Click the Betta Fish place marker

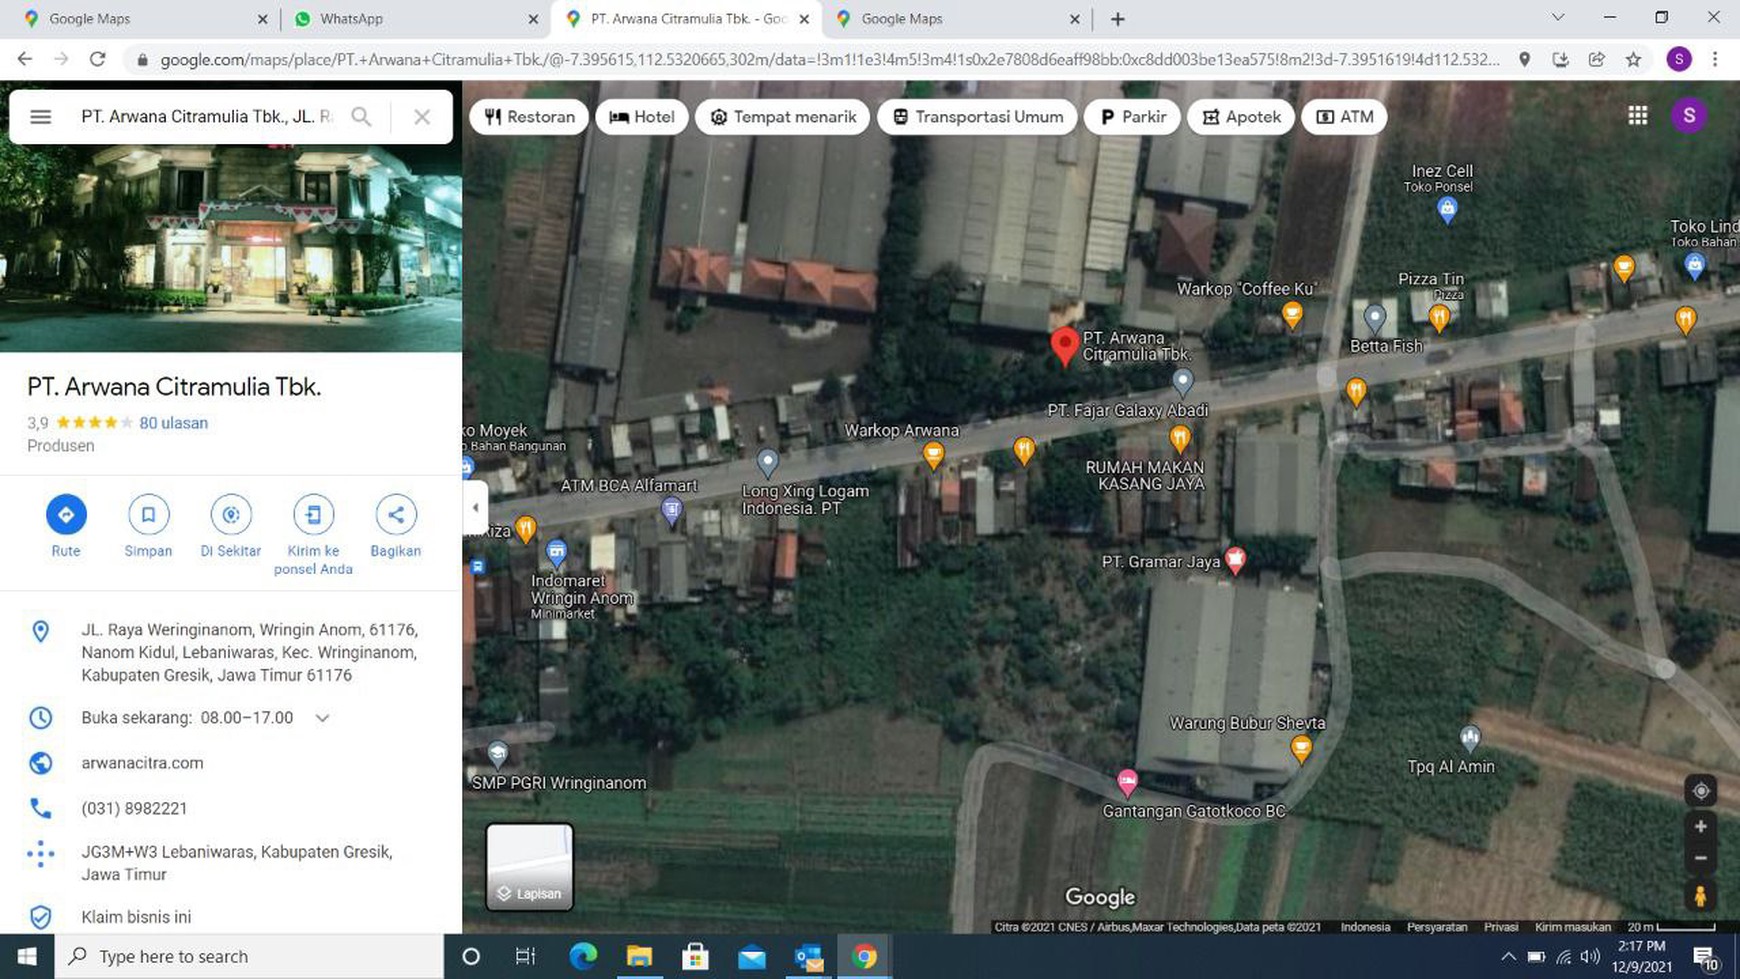click(1375, 319)
